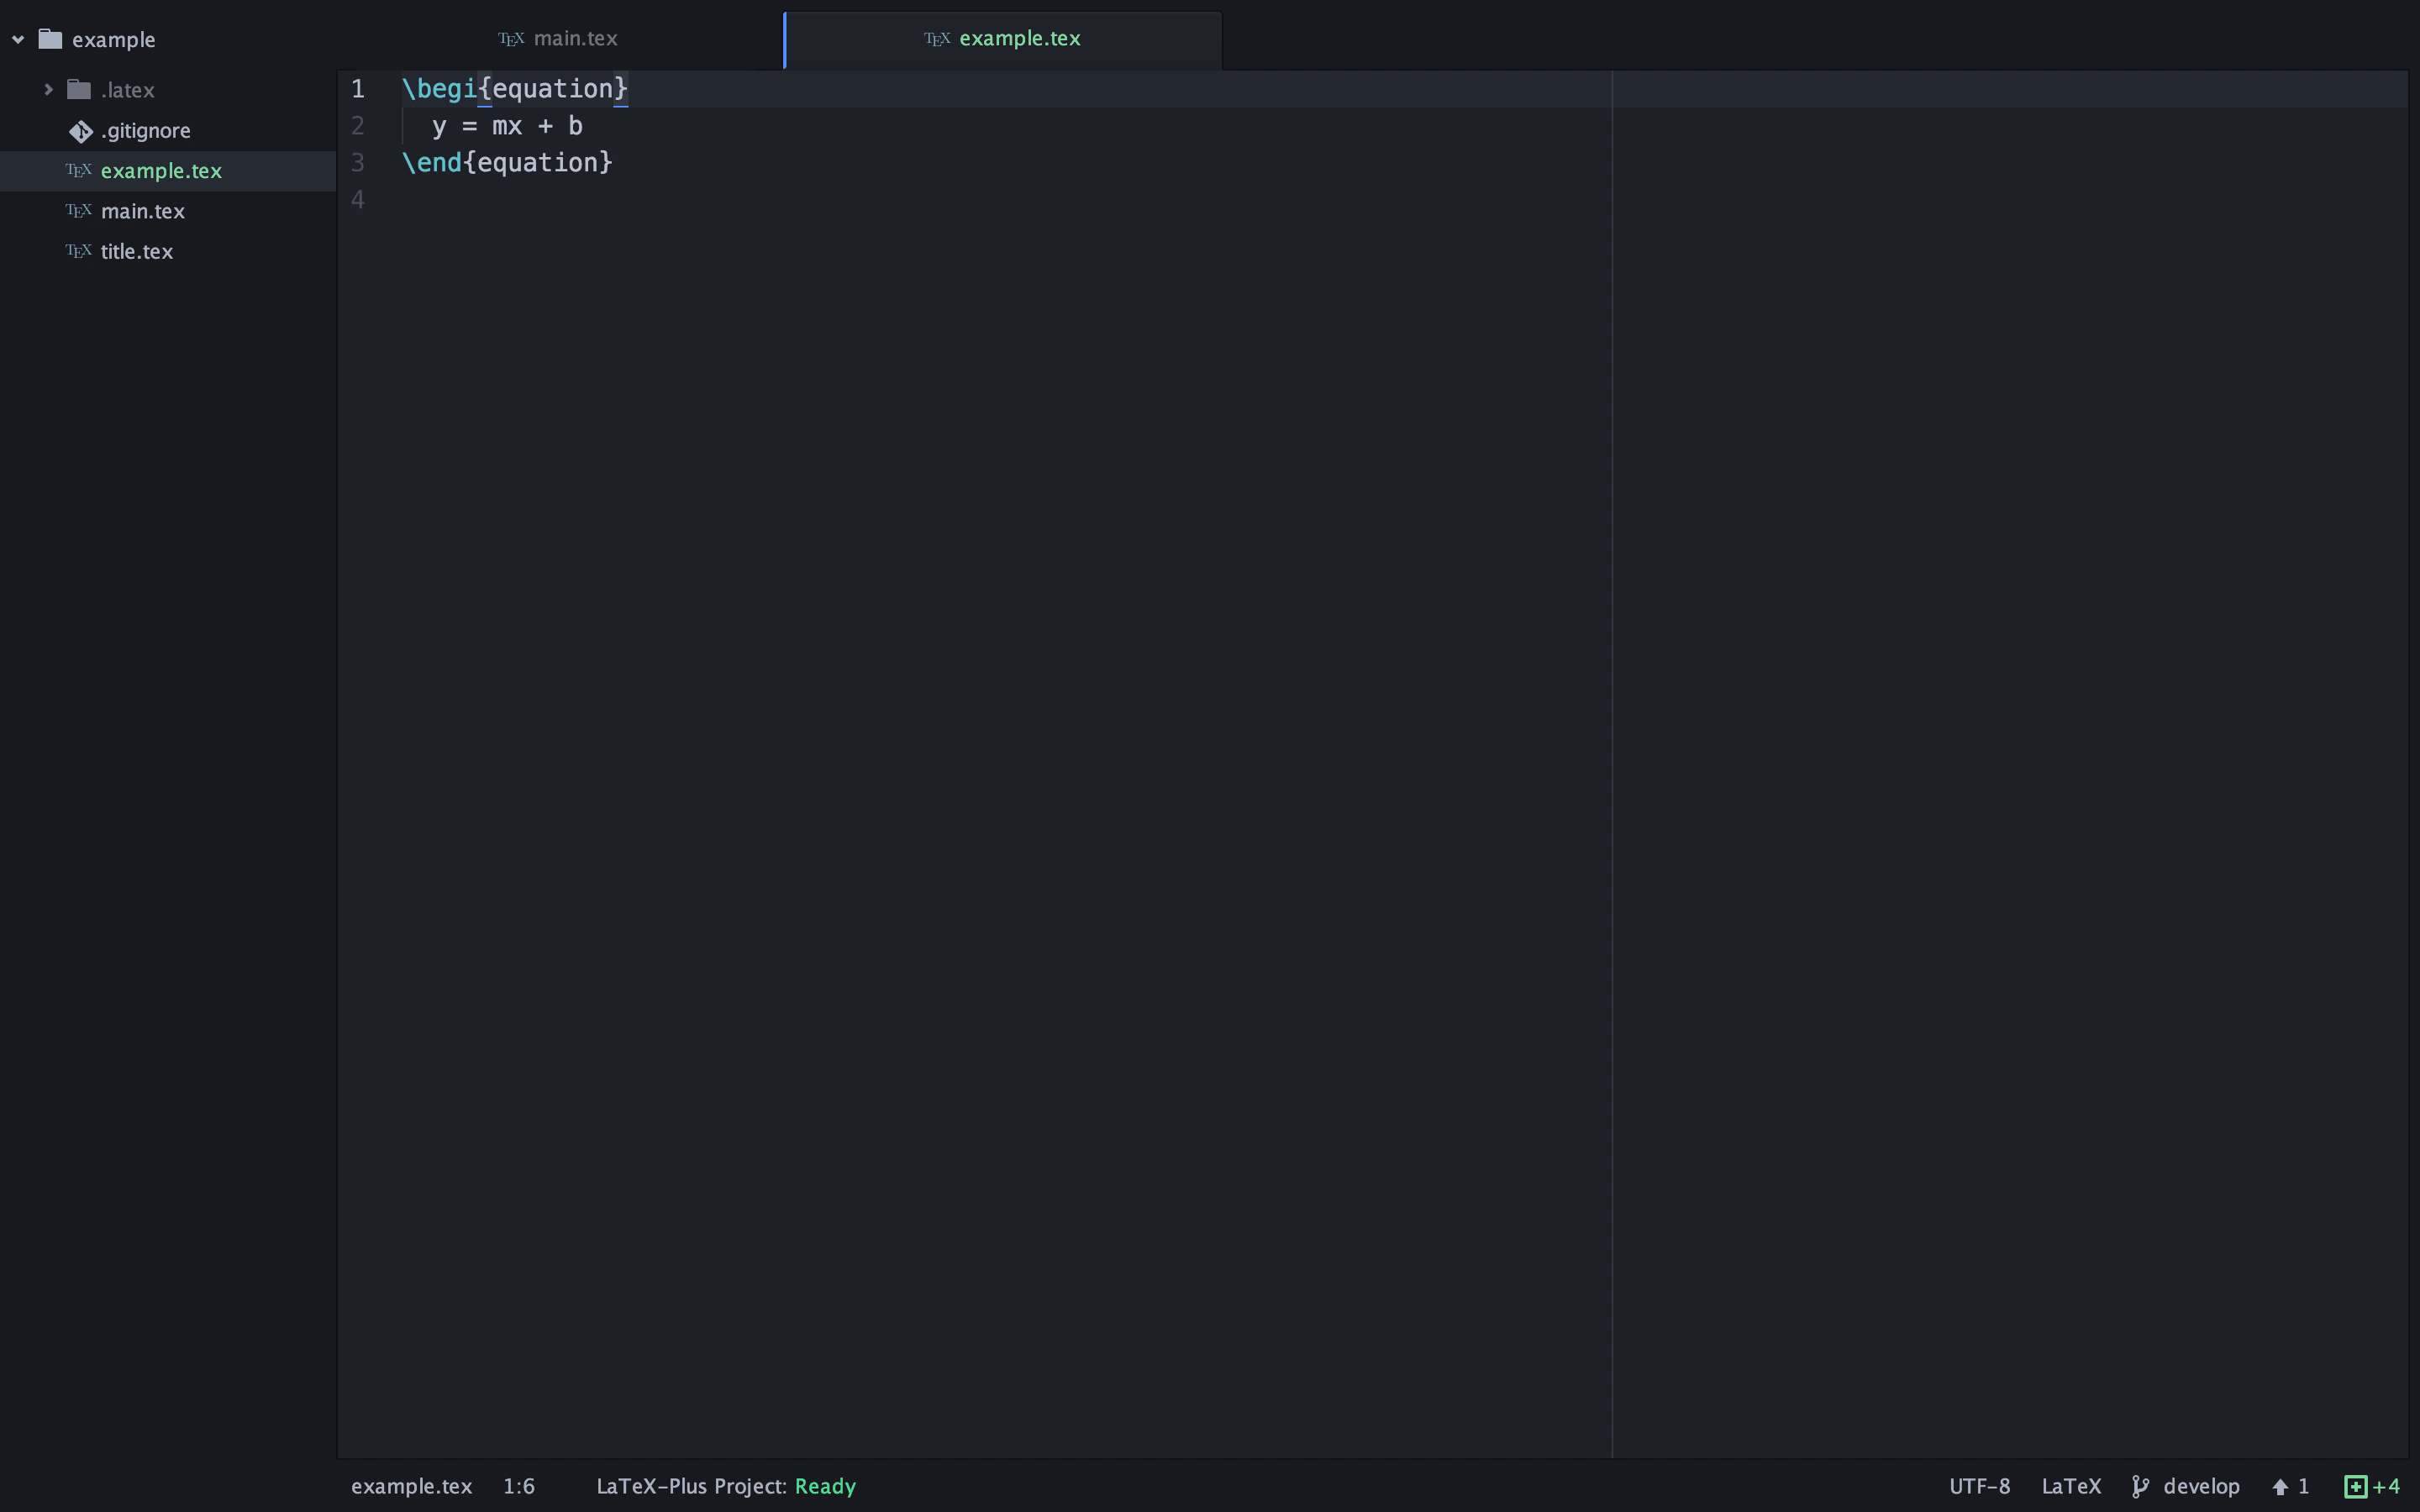Click the git branch icon near develop
Screen dimensions: 2420x1512
2139,1486
